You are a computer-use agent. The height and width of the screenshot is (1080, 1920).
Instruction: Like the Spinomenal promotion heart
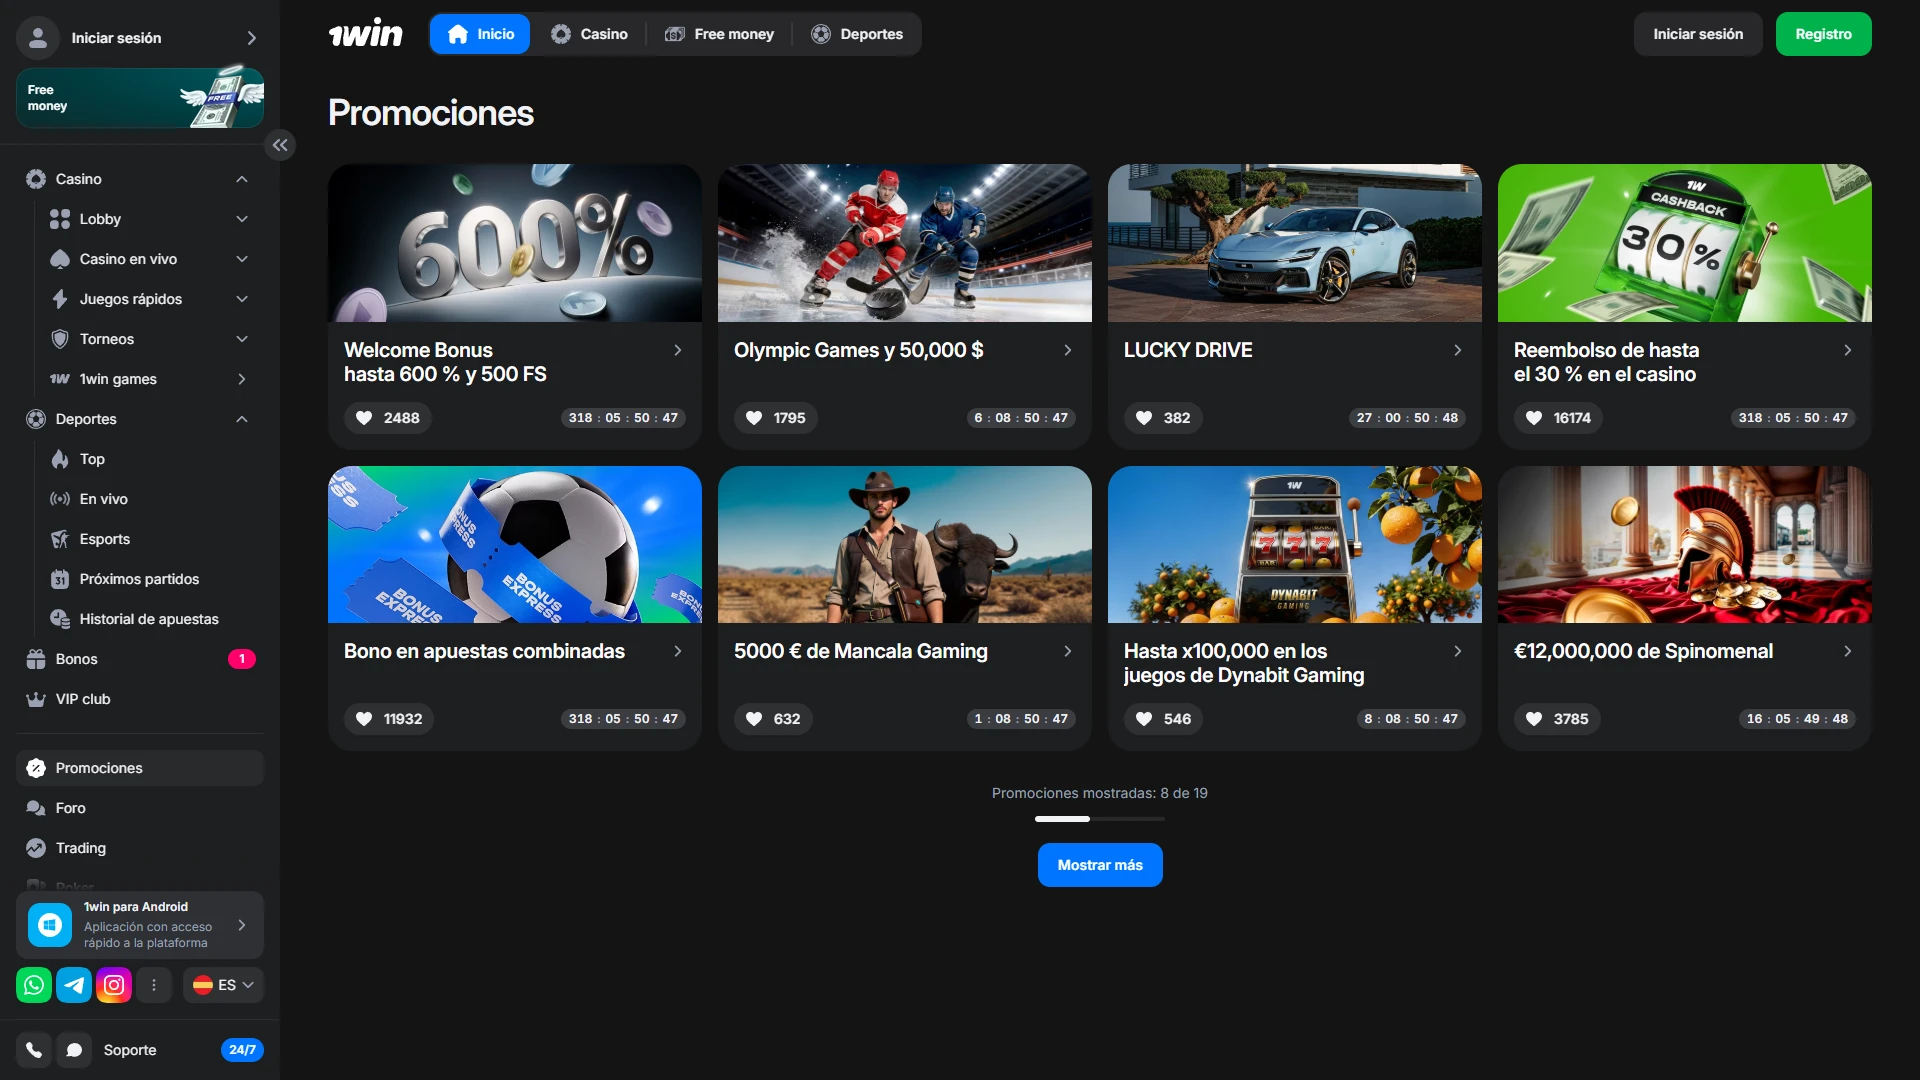click(1534, 719)
